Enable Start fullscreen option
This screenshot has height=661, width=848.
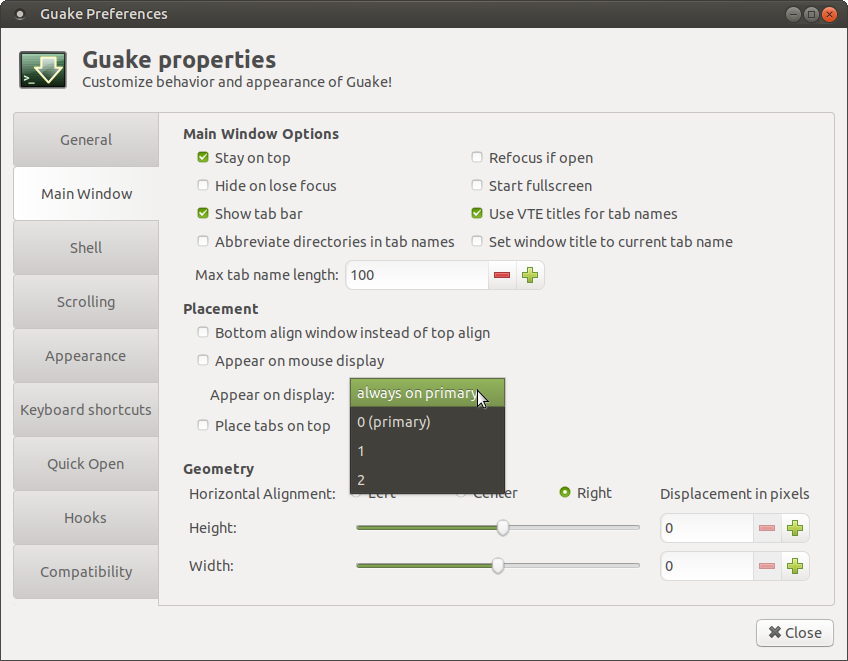[477, 186]
